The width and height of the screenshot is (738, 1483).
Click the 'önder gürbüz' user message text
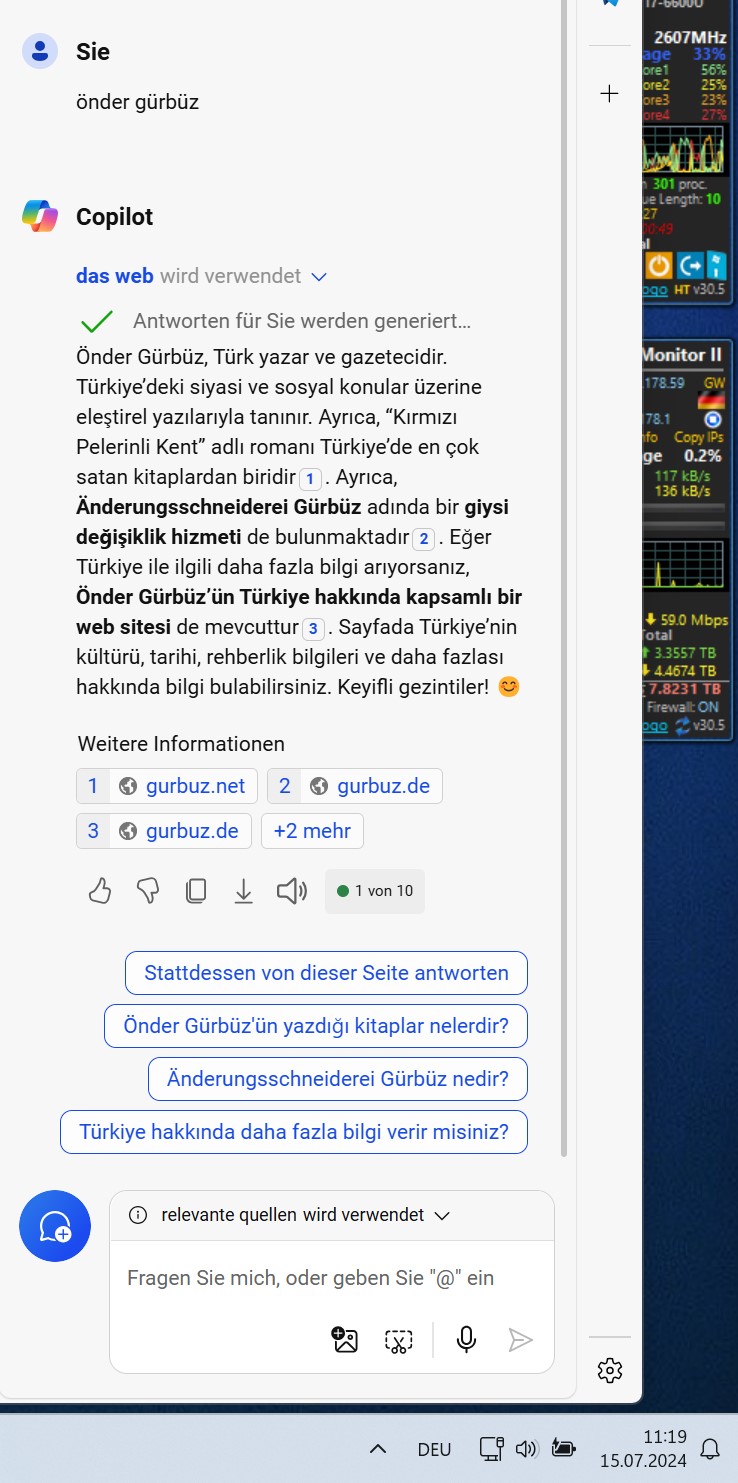coord(138,102)
